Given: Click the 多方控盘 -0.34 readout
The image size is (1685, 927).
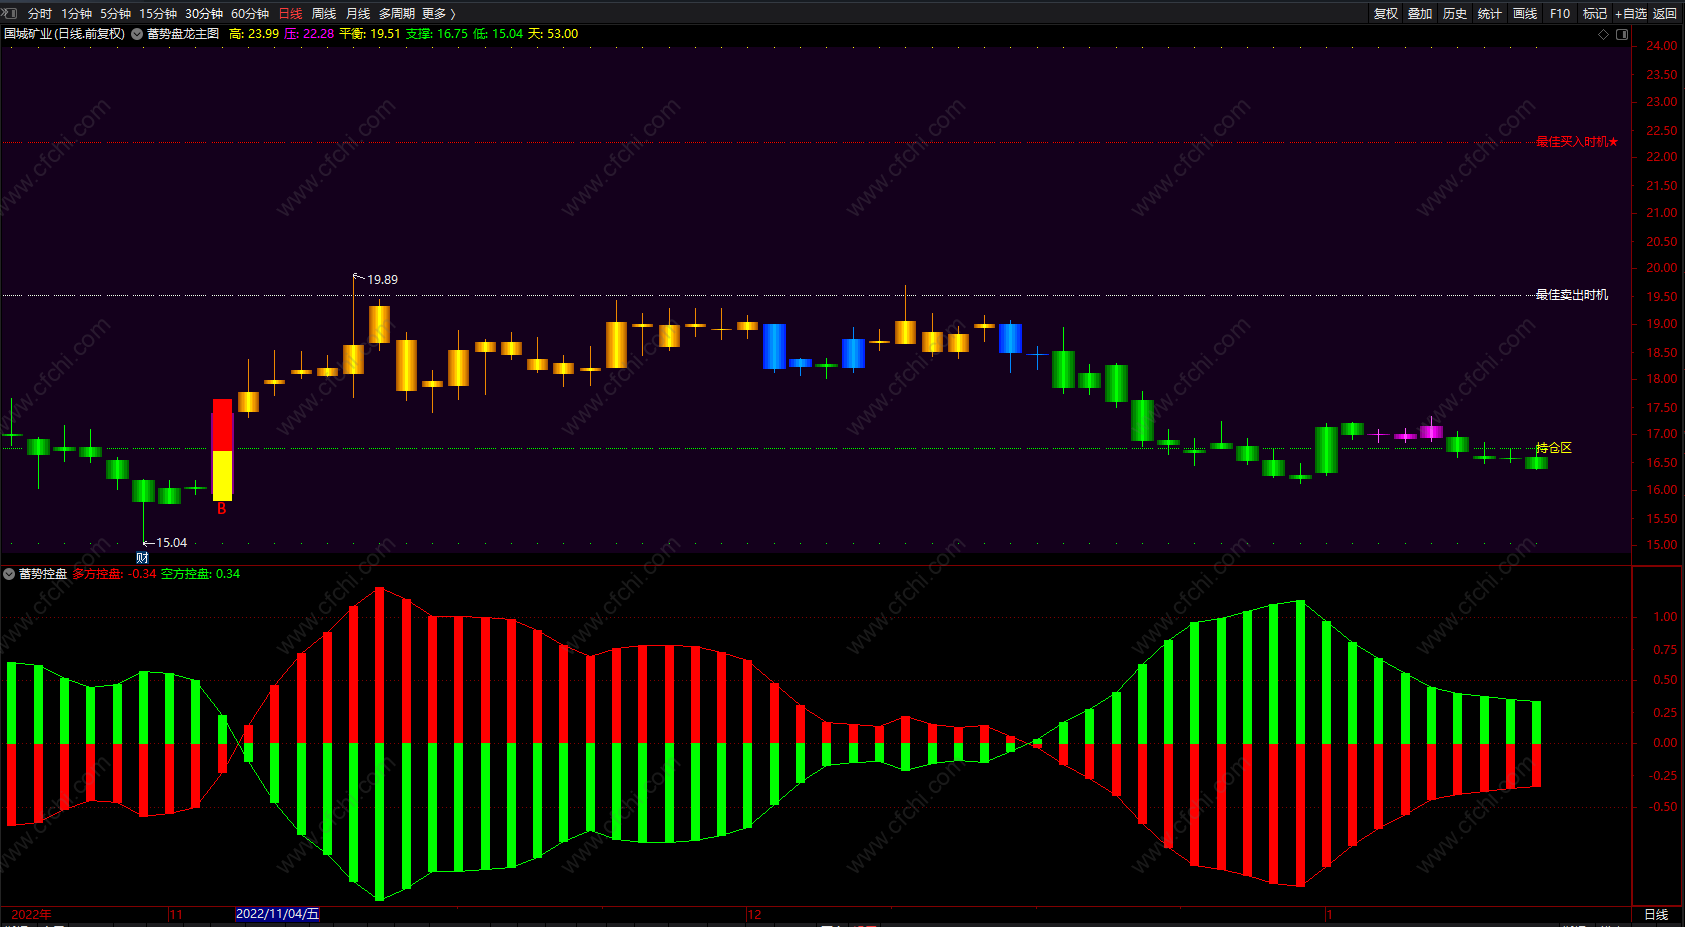Looking at the screenshot, I should (114, 574).
